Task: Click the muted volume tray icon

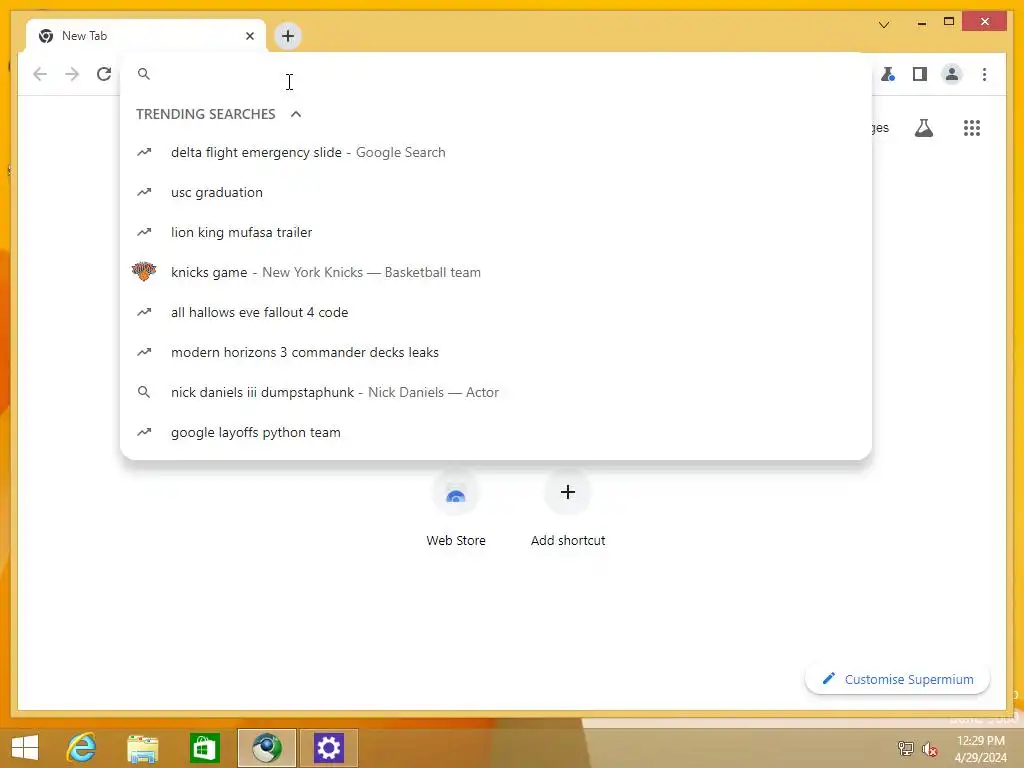Action: coord(930,749)
